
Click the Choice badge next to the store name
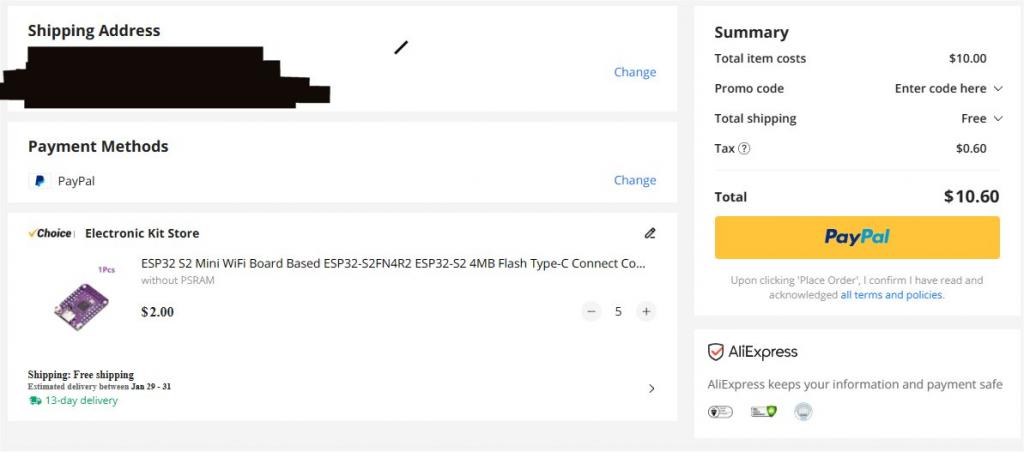(x=51, y=233)
